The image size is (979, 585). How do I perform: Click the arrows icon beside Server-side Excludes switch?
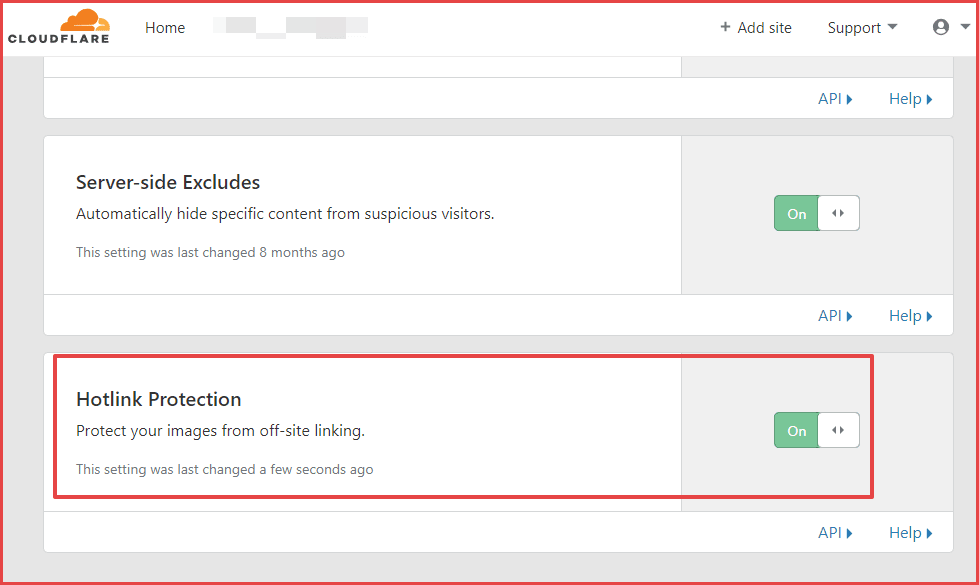[838, 213]
